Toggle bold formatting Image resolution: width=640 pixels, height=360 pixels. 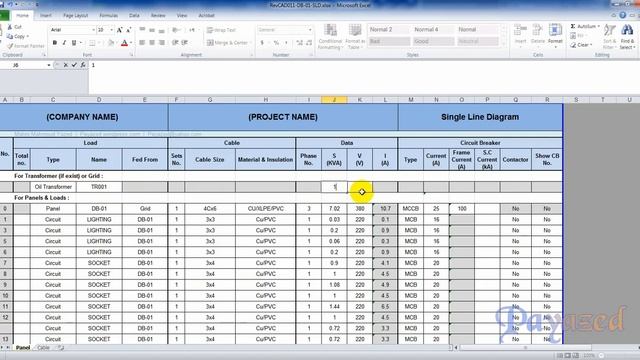[55, 43]
